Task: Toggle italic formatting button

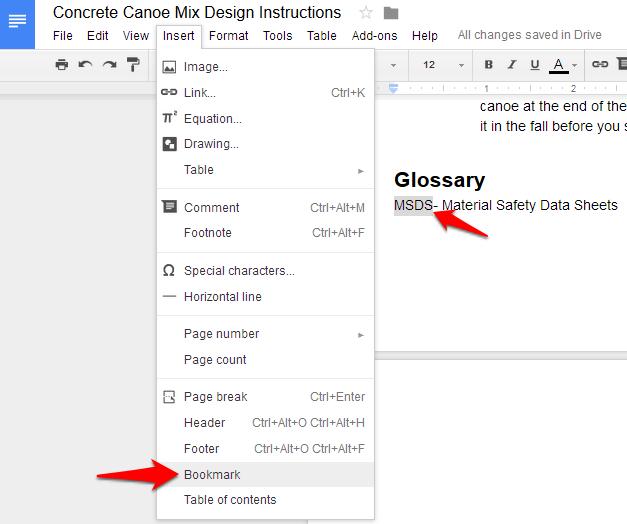Action: 511,64
